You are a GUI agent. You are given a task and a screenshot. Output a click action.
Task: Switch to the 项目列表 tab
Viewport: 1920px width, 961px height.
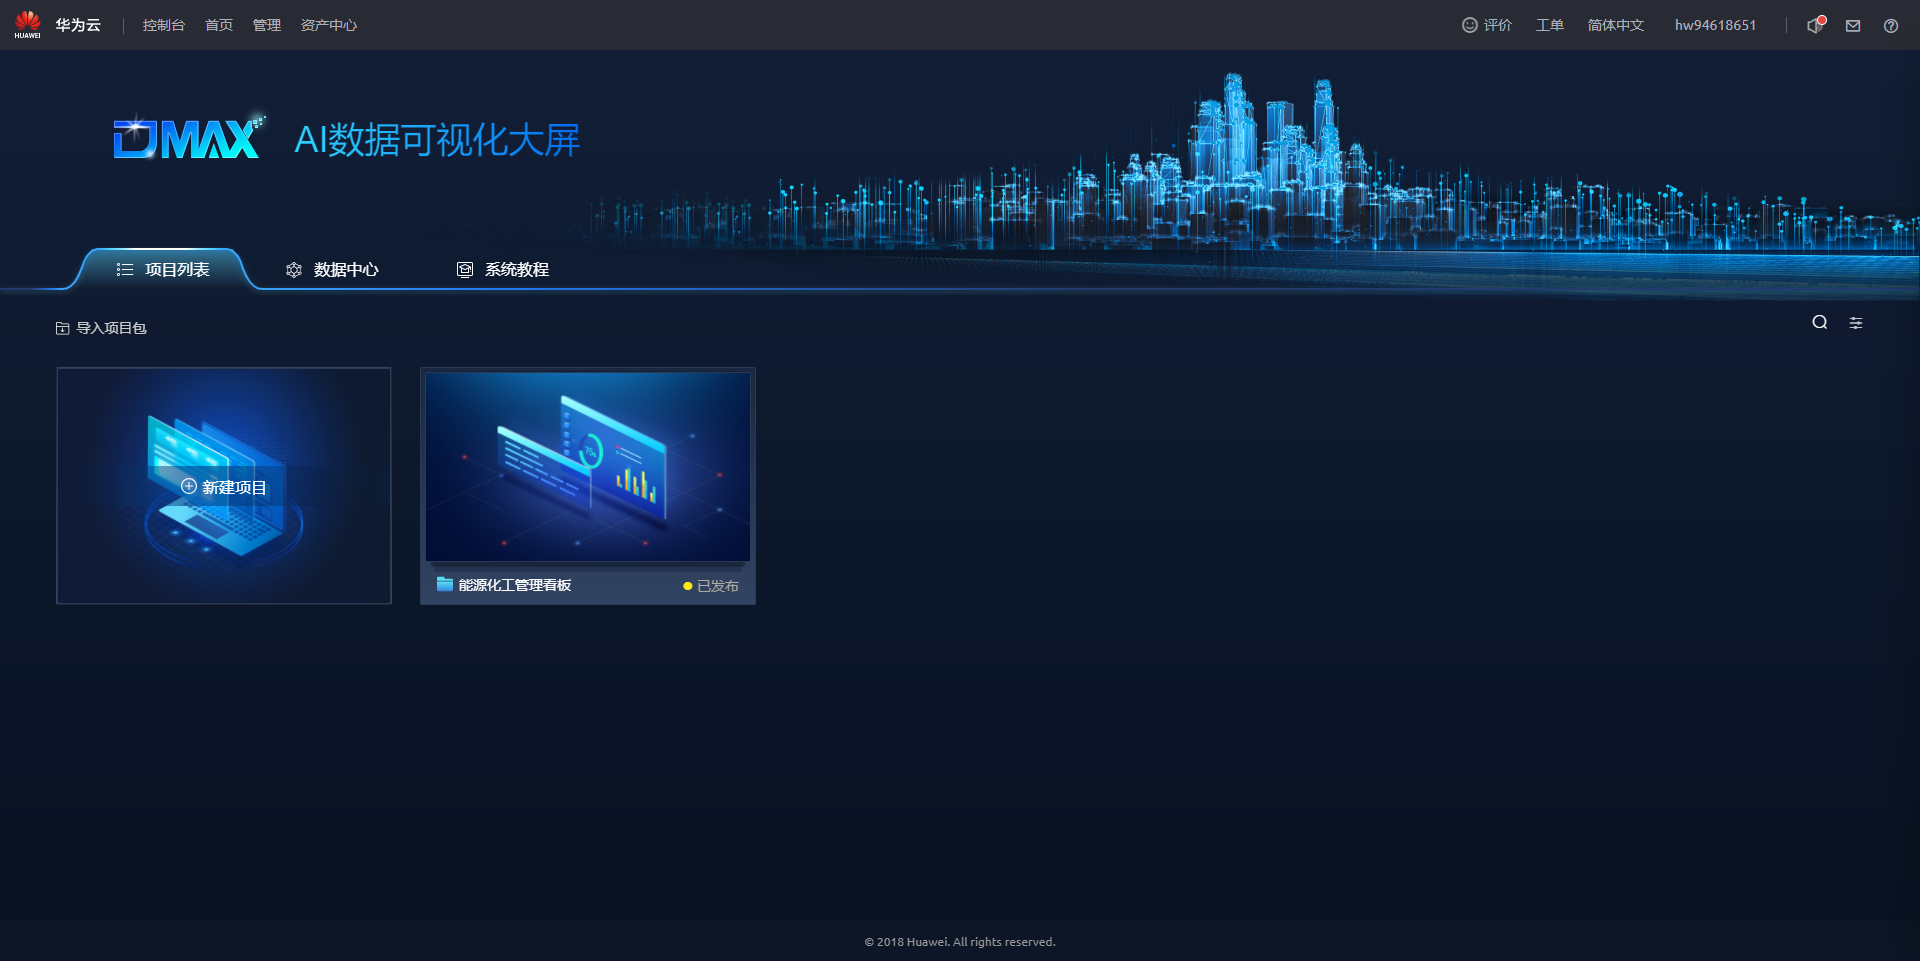(163, 269)
